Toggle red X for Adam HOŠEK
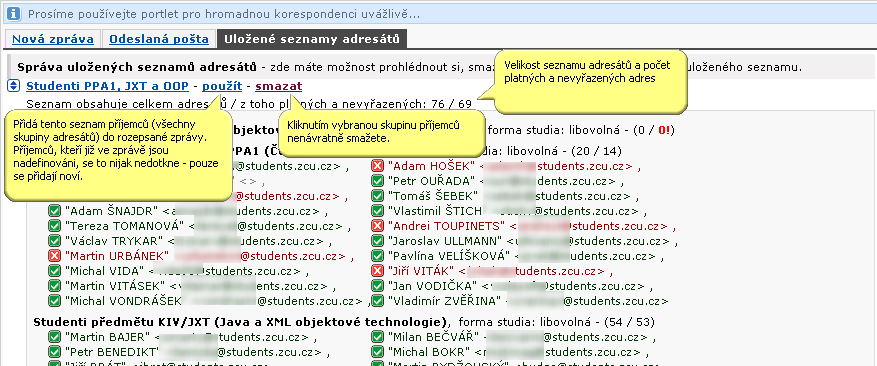The image size is (877, 366). [x=378, y=166]
